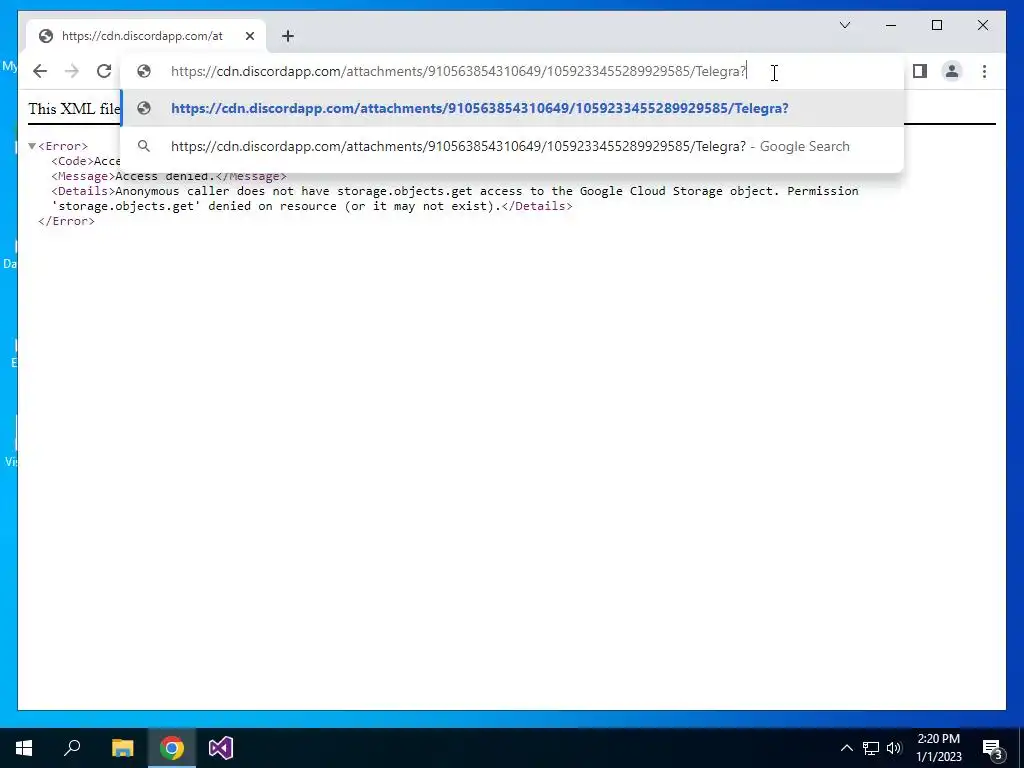Toggle the Chrome side panel icon
Screen dimensions: 1024x768
[x=920, y=71]
